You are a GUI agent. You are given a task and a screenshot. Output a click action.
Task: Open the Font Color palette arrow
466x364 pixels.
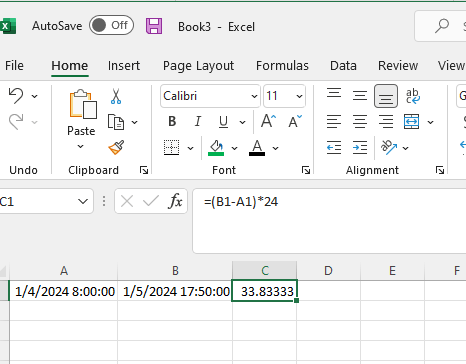pyautogui.click(x=275, y=148)
